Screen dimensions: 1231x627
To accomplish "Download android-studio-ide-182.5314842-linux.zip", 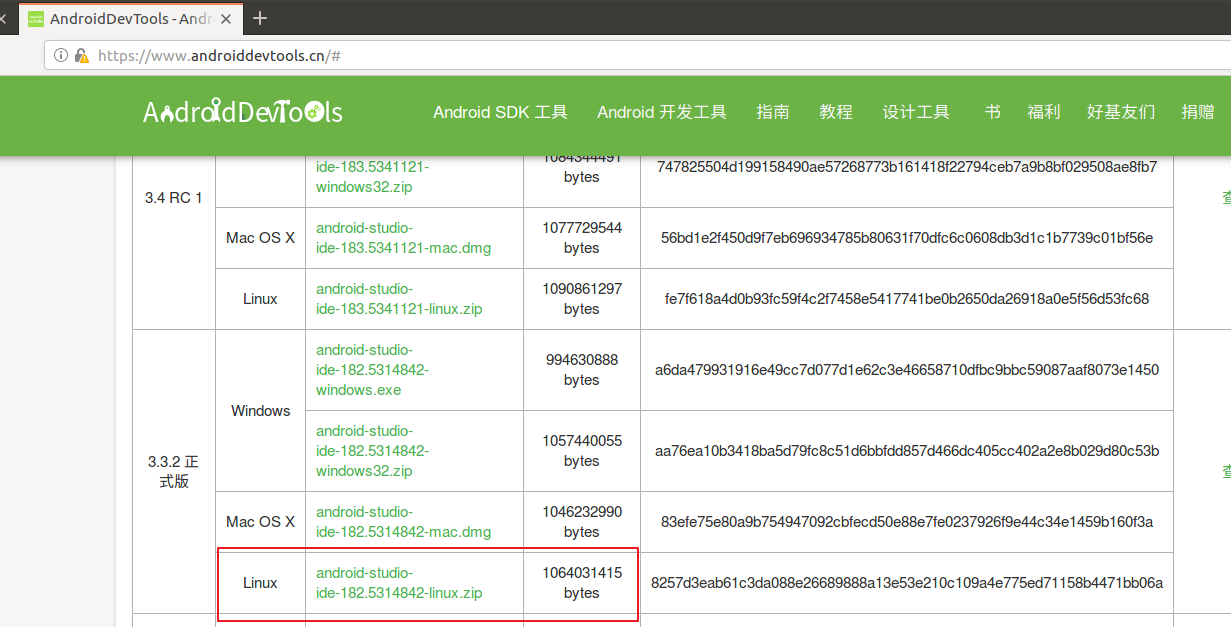I will (x=399, y=583).
